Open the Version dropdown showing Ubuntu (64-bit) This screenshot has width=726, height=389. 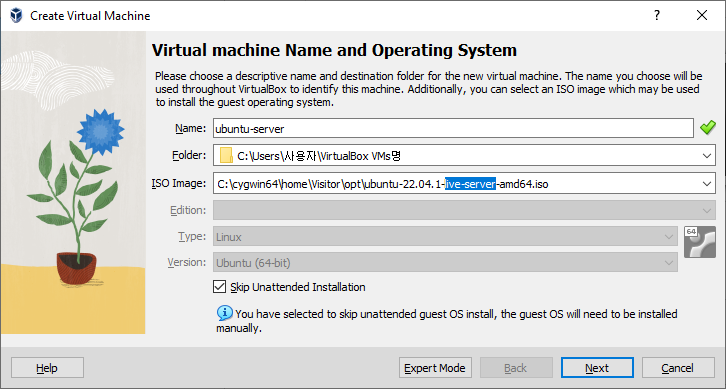[x=445, y=263]
